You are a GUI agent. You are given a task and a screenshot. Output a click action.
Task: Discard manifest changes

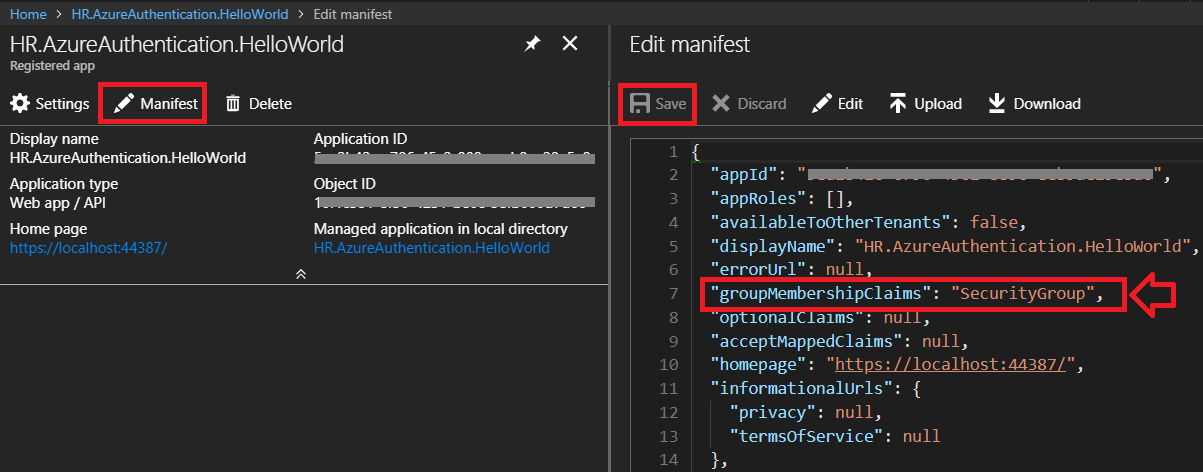(x=749, y=103)
